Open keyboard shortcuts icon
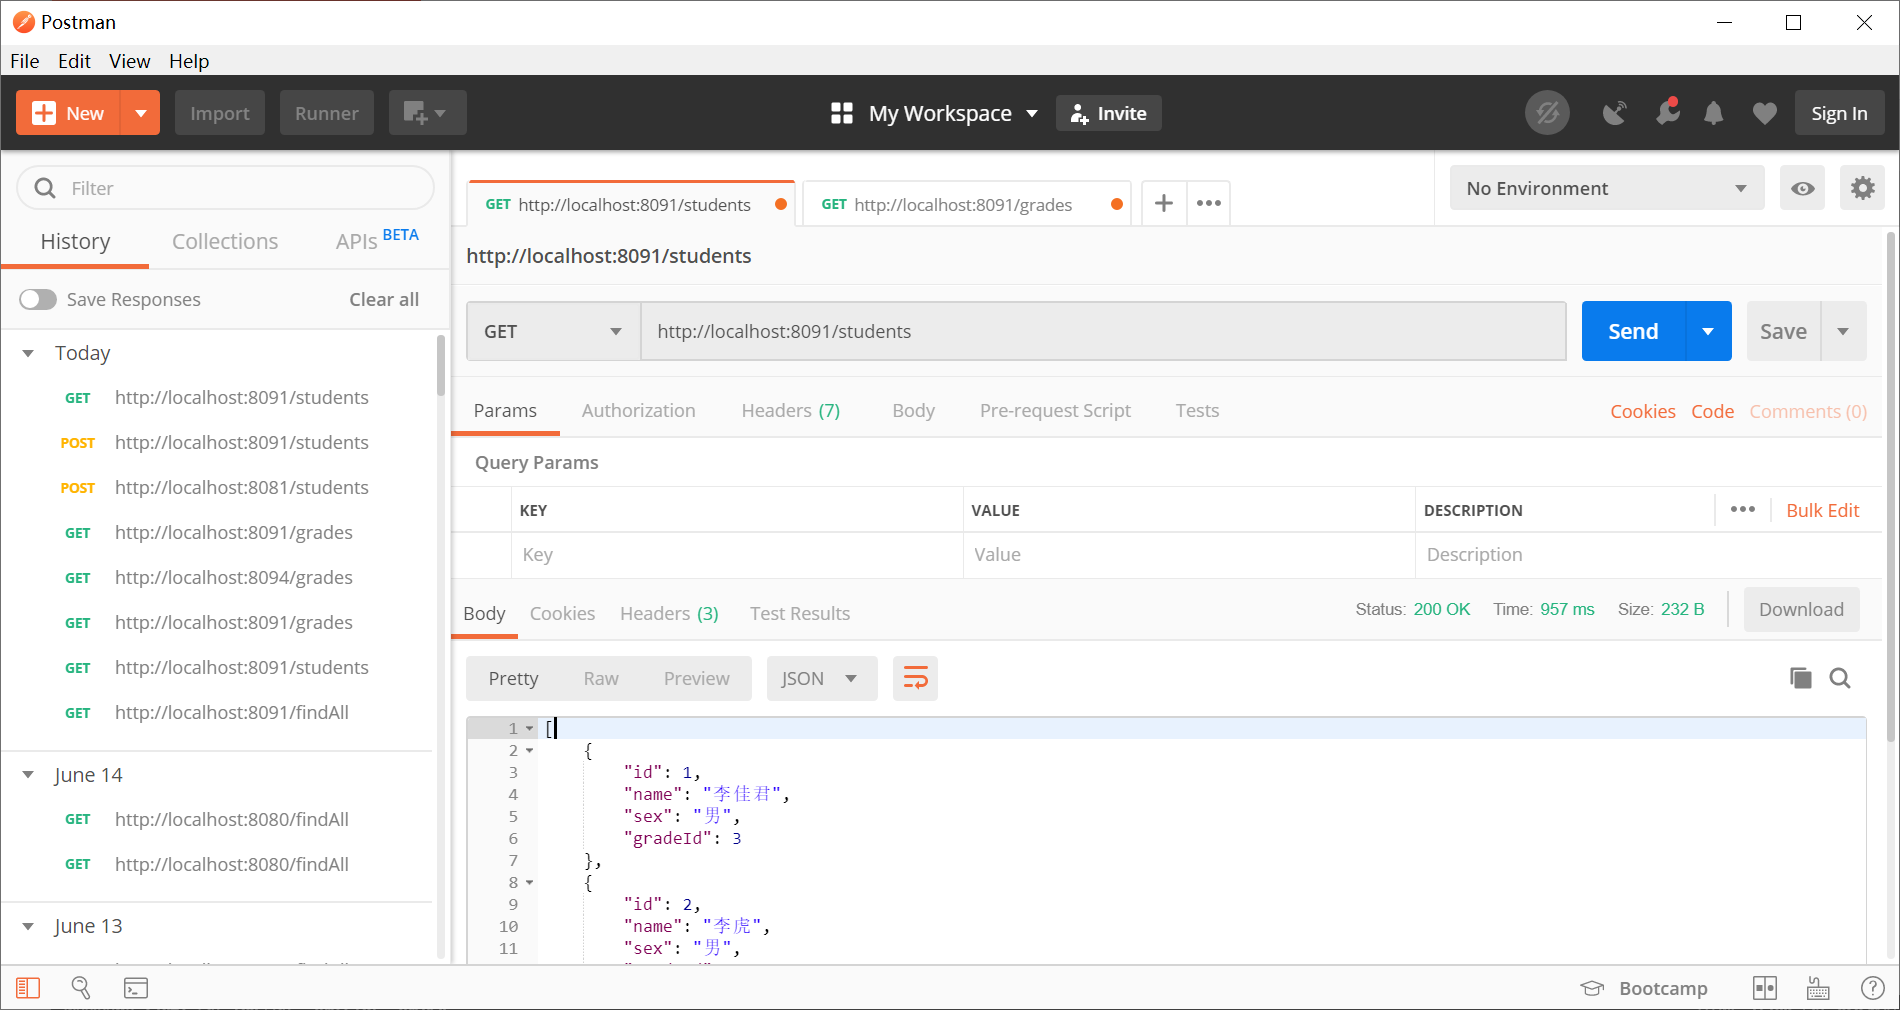 [1818, 989]
